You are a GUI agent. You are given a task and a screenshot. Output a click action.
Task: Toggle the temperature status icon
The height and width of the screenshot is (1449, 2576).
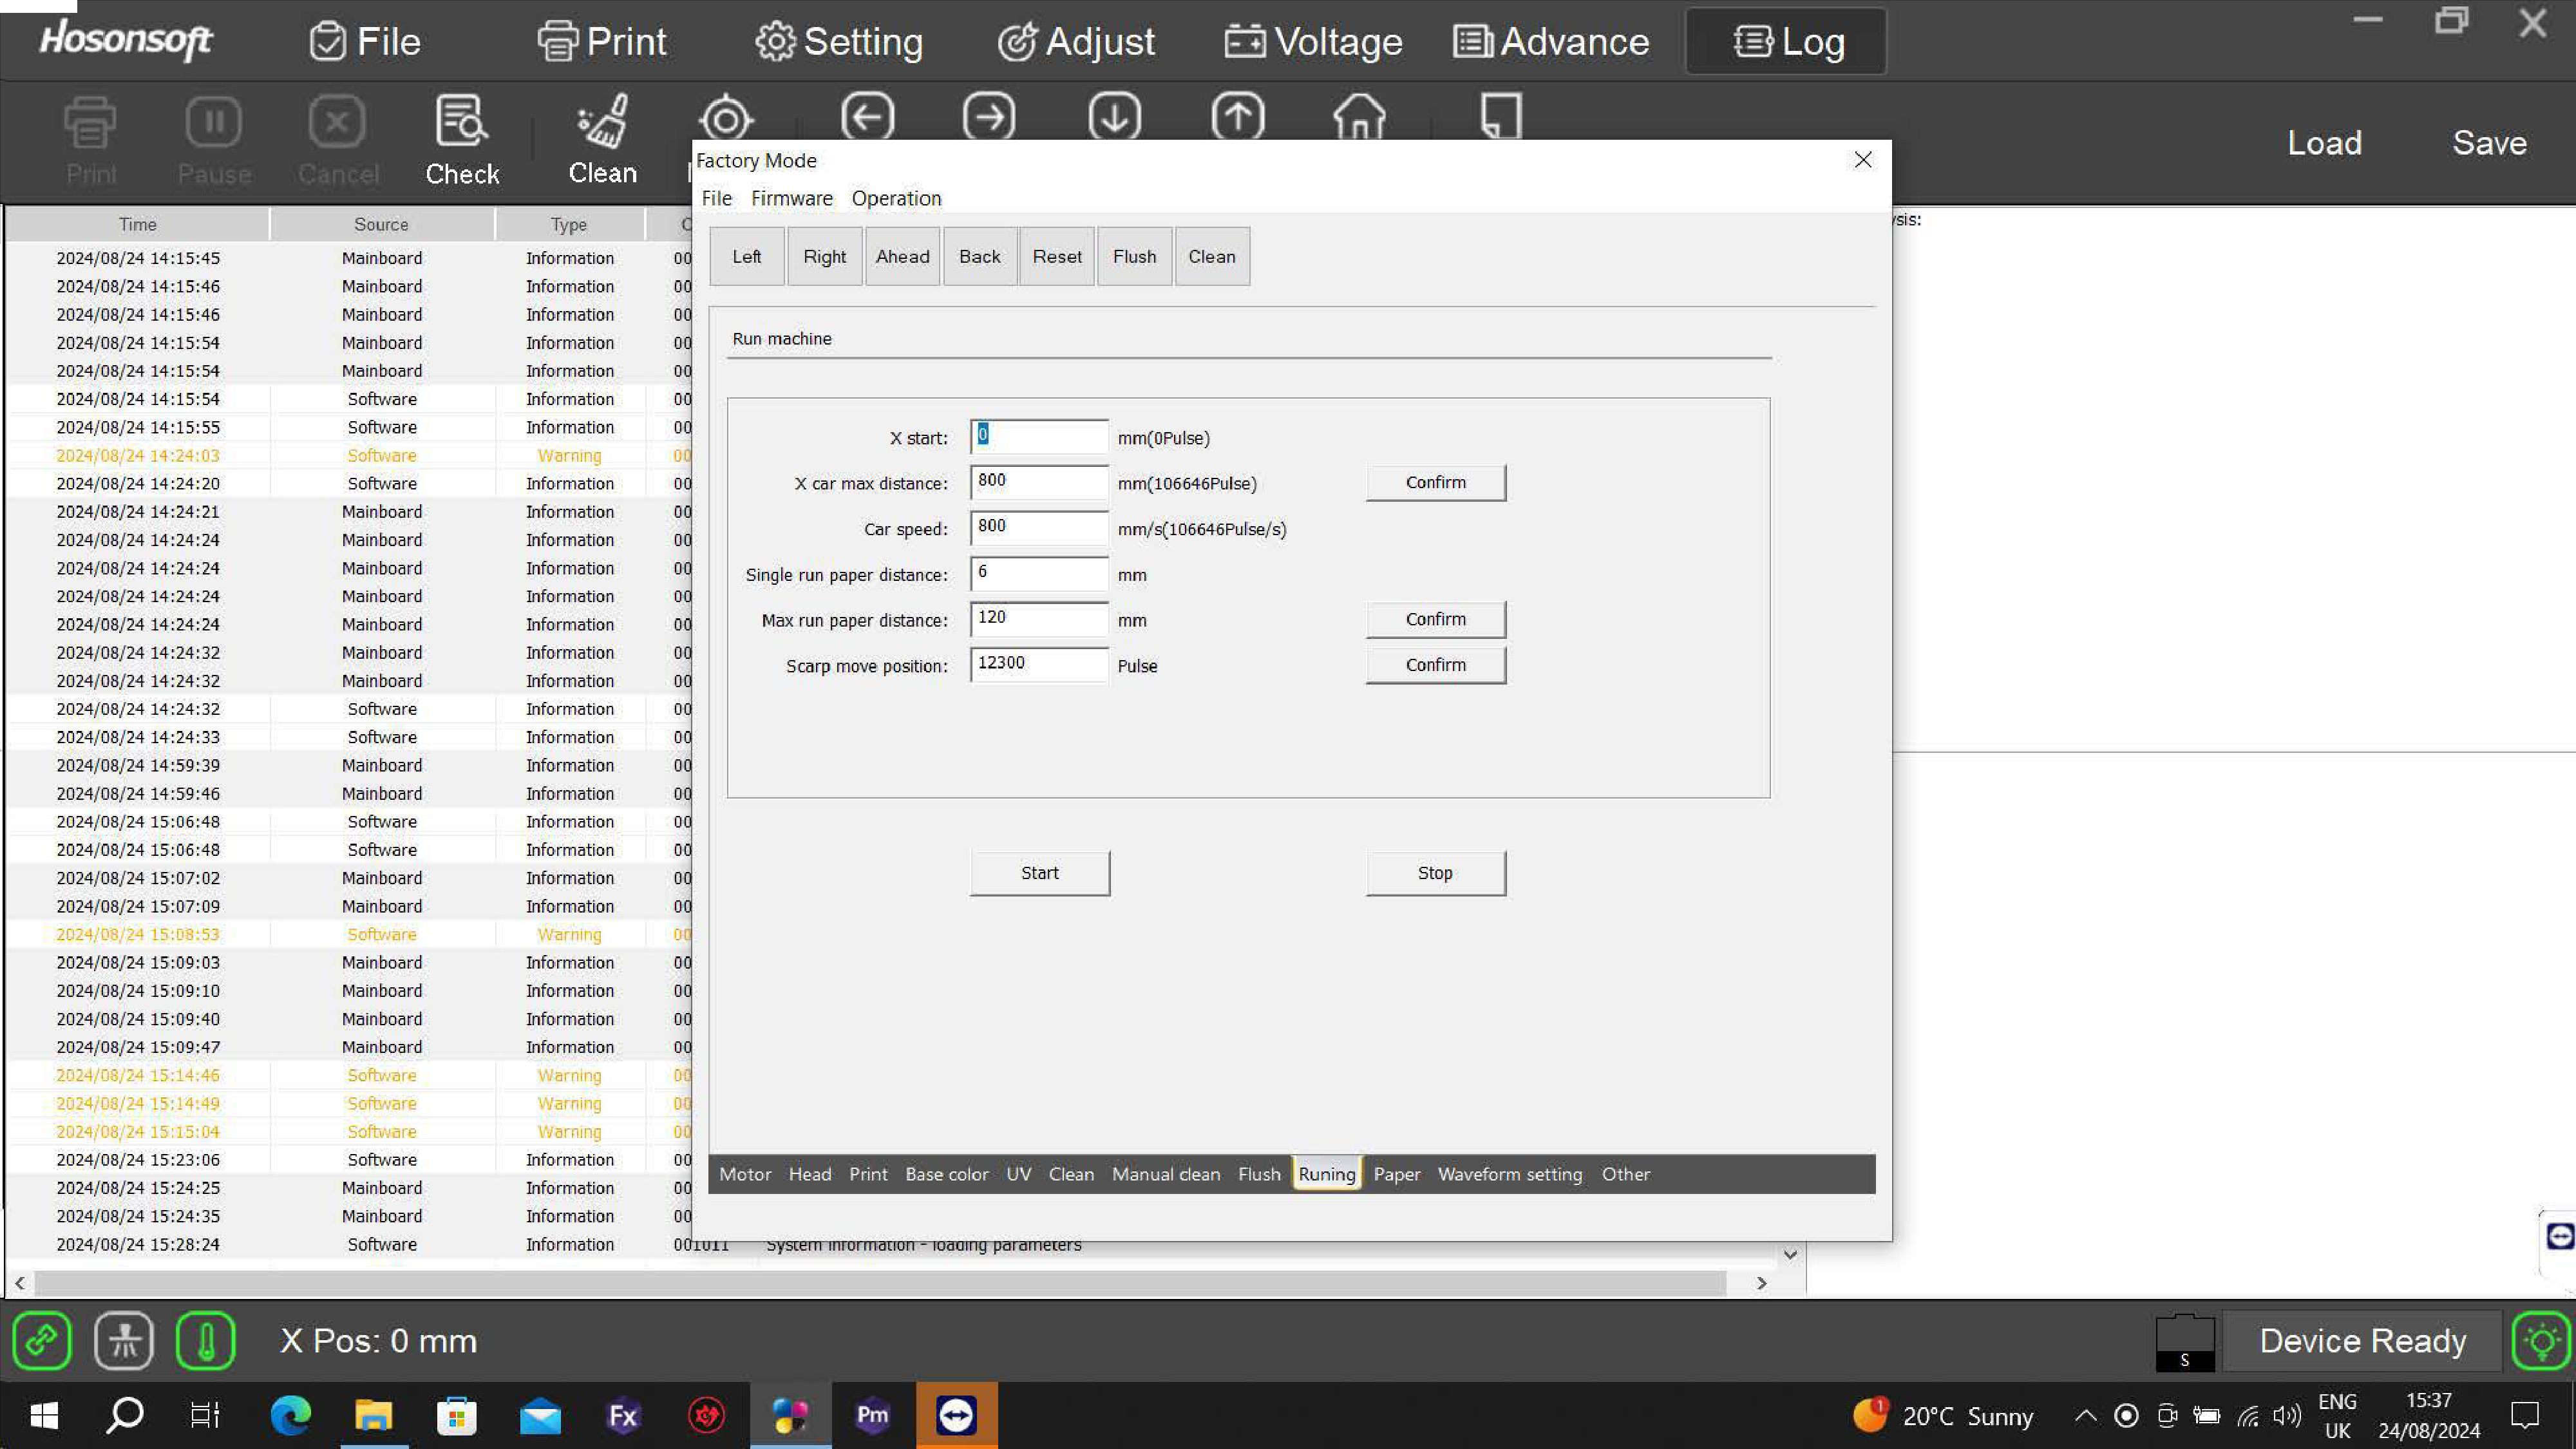[206, 1340]
